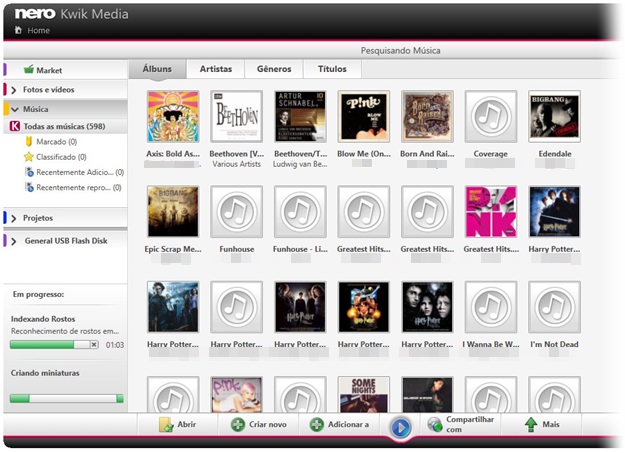This screenshot has height=453, width=625.
Task: Click the Projetos label text
Action: [x=38, y=218]
